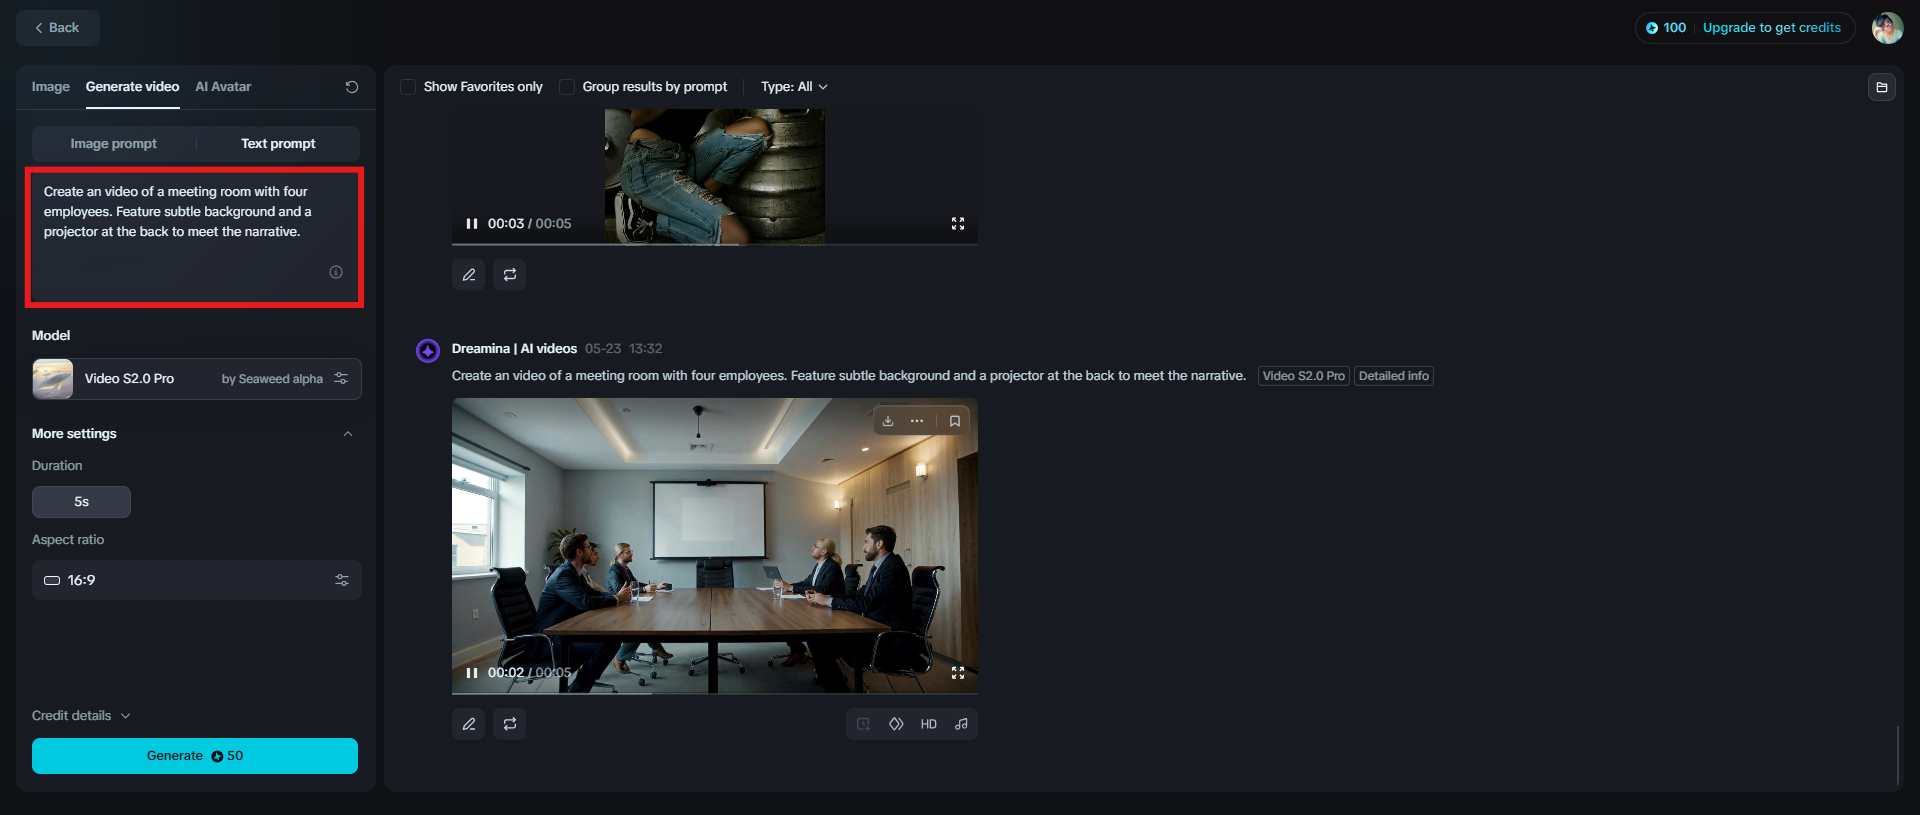1920x815 pixels.
Task: Click the meeting room video preview
Action: pos(715,545)
